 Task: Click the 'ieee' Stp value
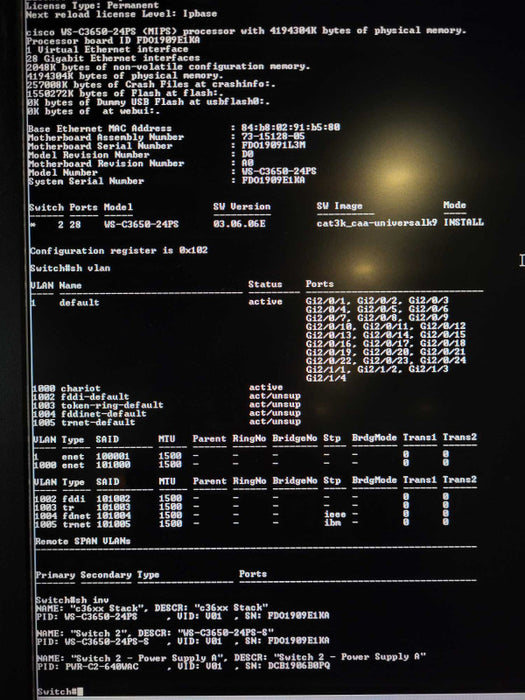click(335, 514)
